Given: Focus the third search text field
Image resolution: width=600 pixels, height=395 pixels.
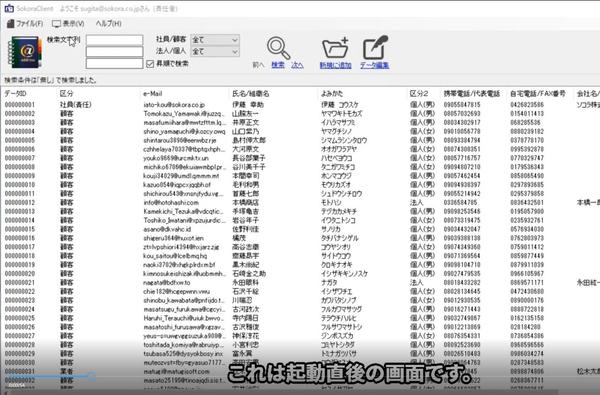Looking at the screenshot, I should coord(114,64).
